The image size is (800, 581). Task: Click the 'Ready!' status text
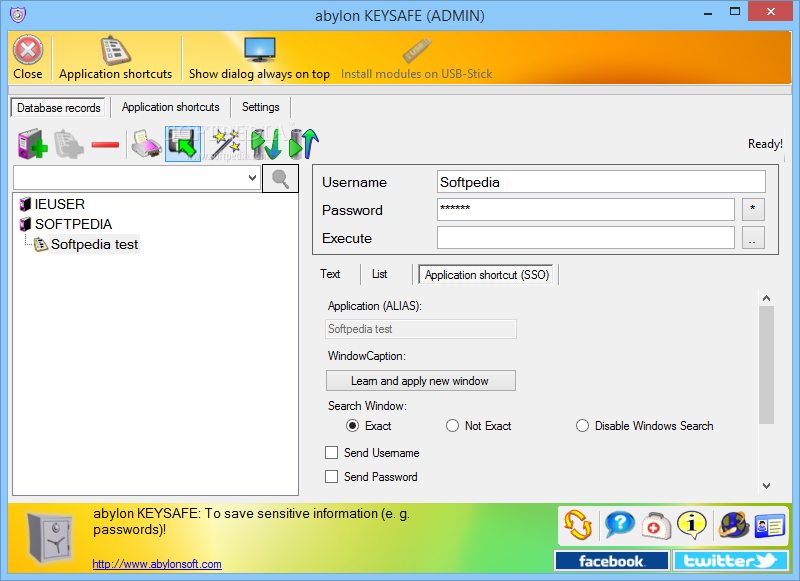click(x=765, y=144)
